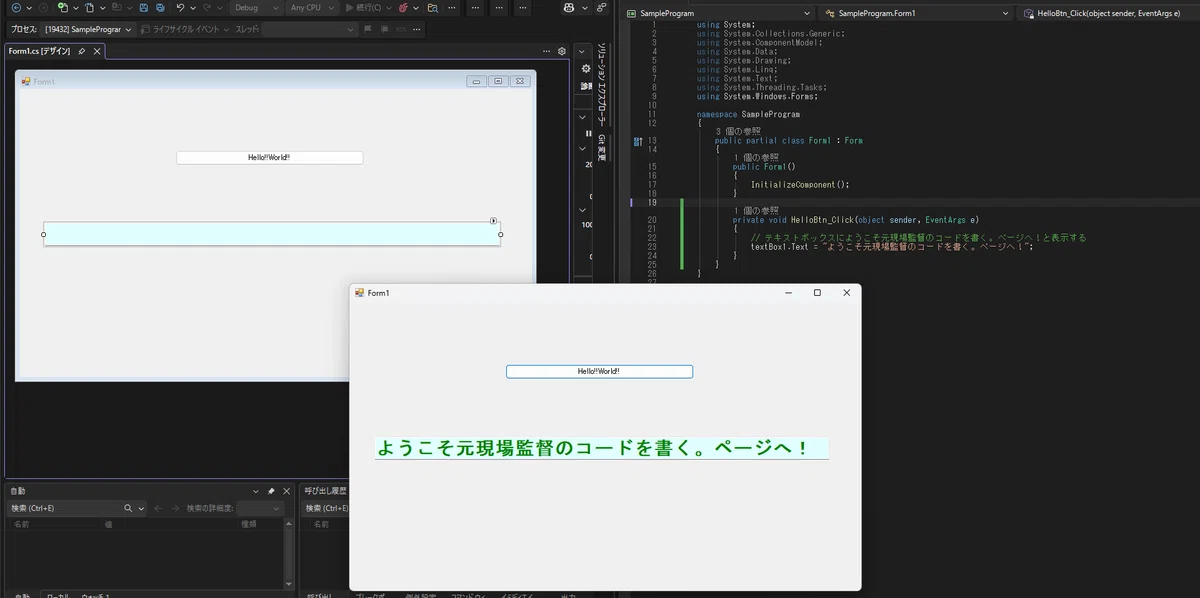The image size is (1200, 598).
Task: Select the cyan textbox in the designer
Action: [272, 234]
